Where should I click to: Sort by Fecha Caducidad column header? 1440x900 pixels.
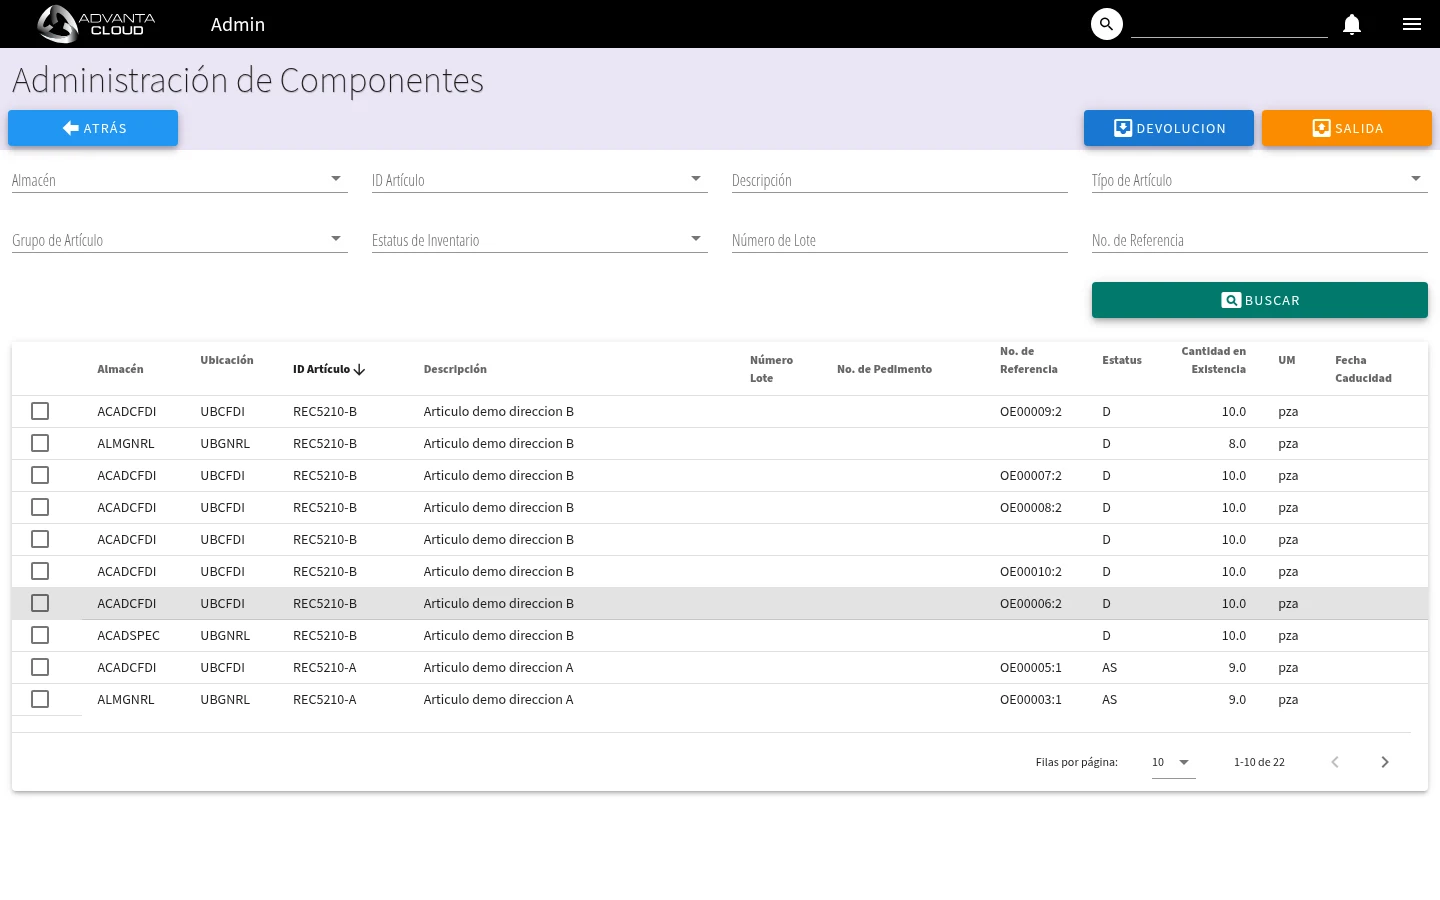pos(1363,369)
